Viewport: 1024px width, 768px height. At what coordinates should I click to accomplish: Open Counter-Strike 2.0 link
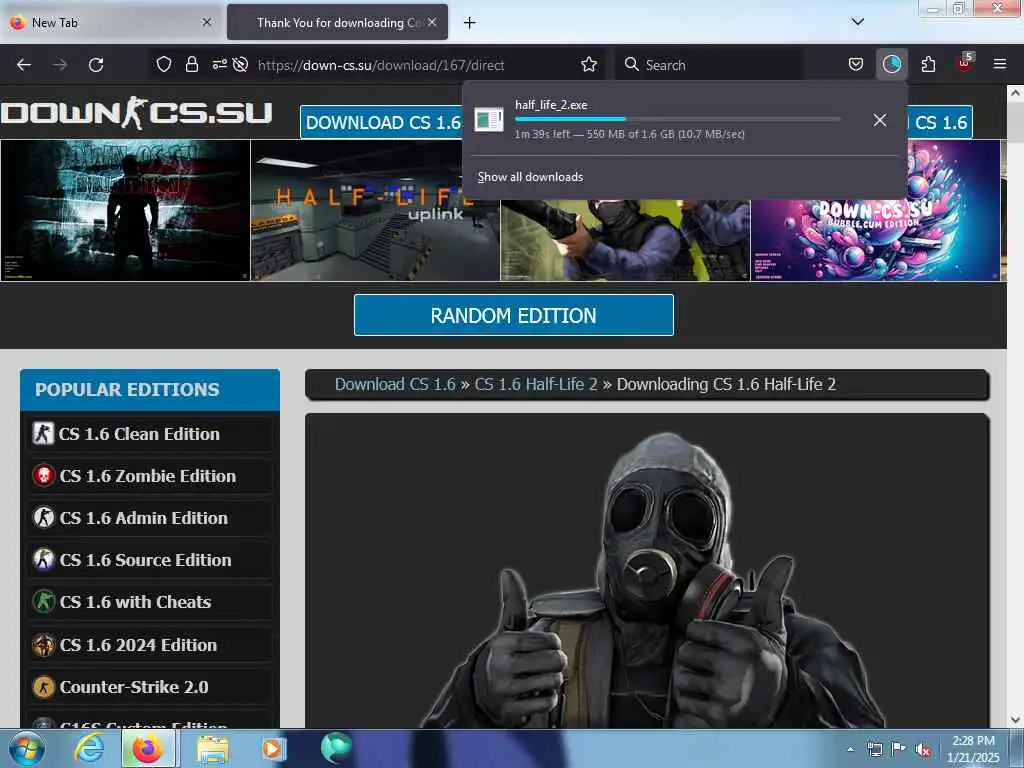pyautogui.click(x=134, y=688)
